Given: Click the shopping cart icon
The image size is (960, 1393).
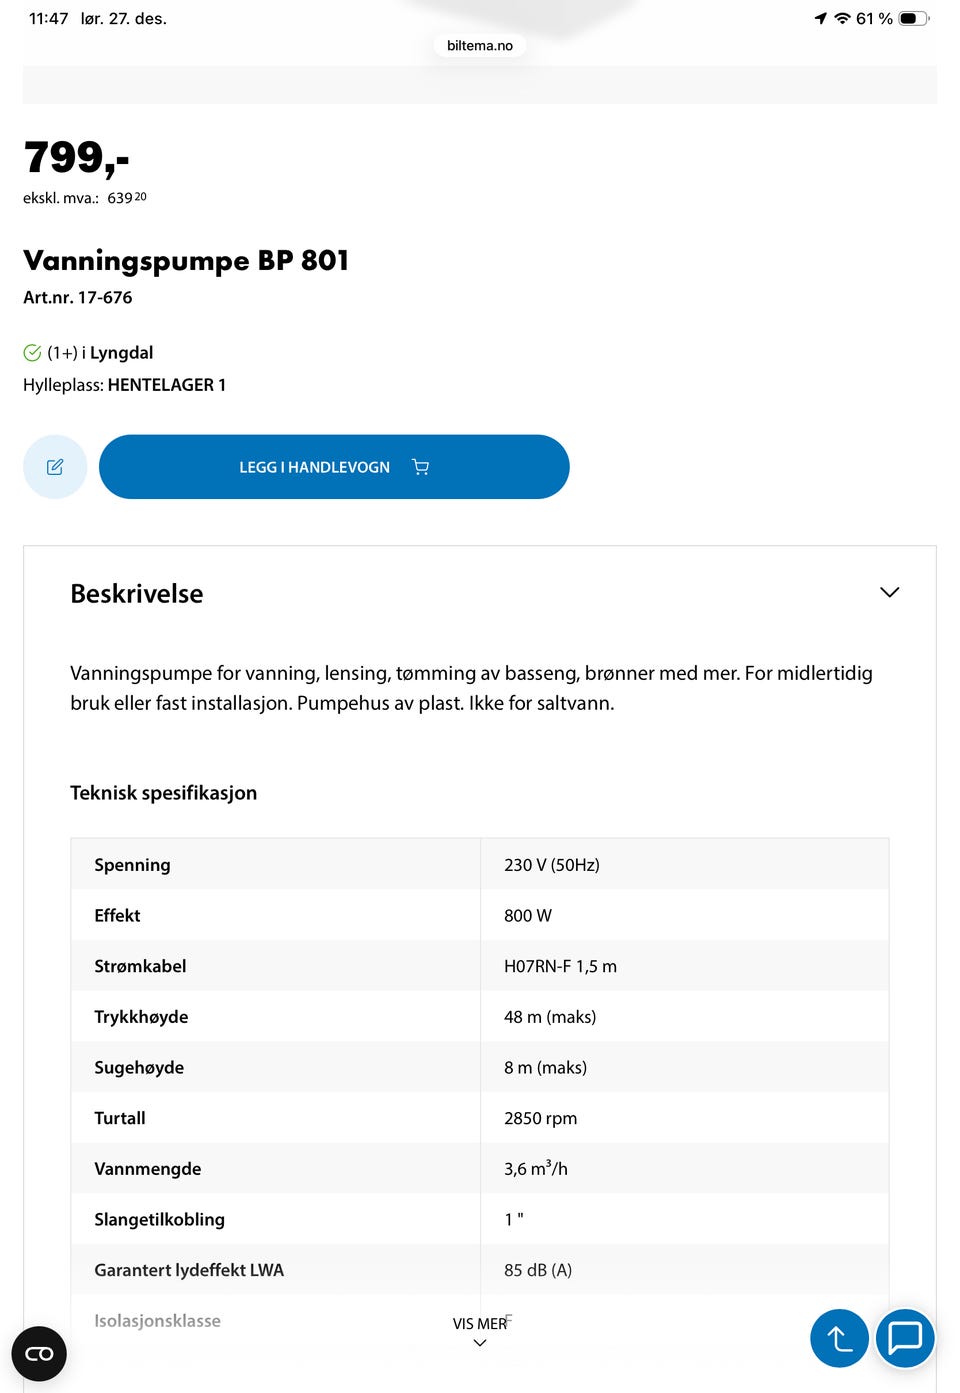Looking at the screenshot, I should (x=420, y=467).
